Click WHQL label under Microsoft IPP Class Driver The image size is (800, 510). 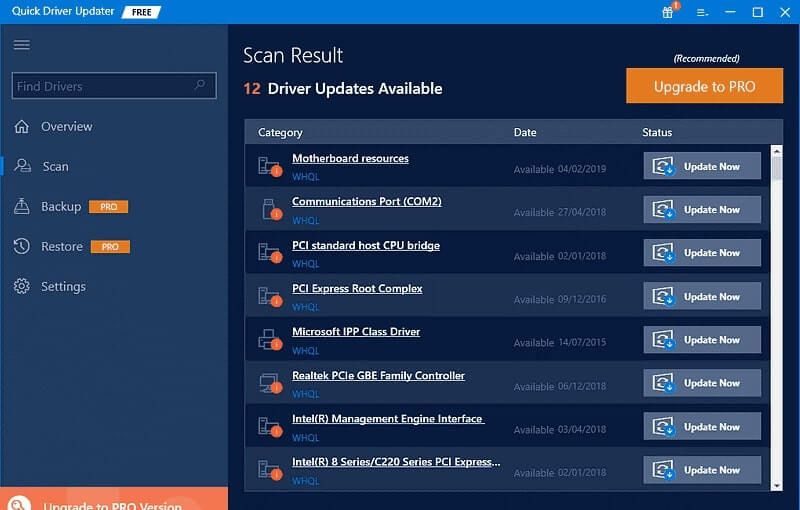[306, 351]
